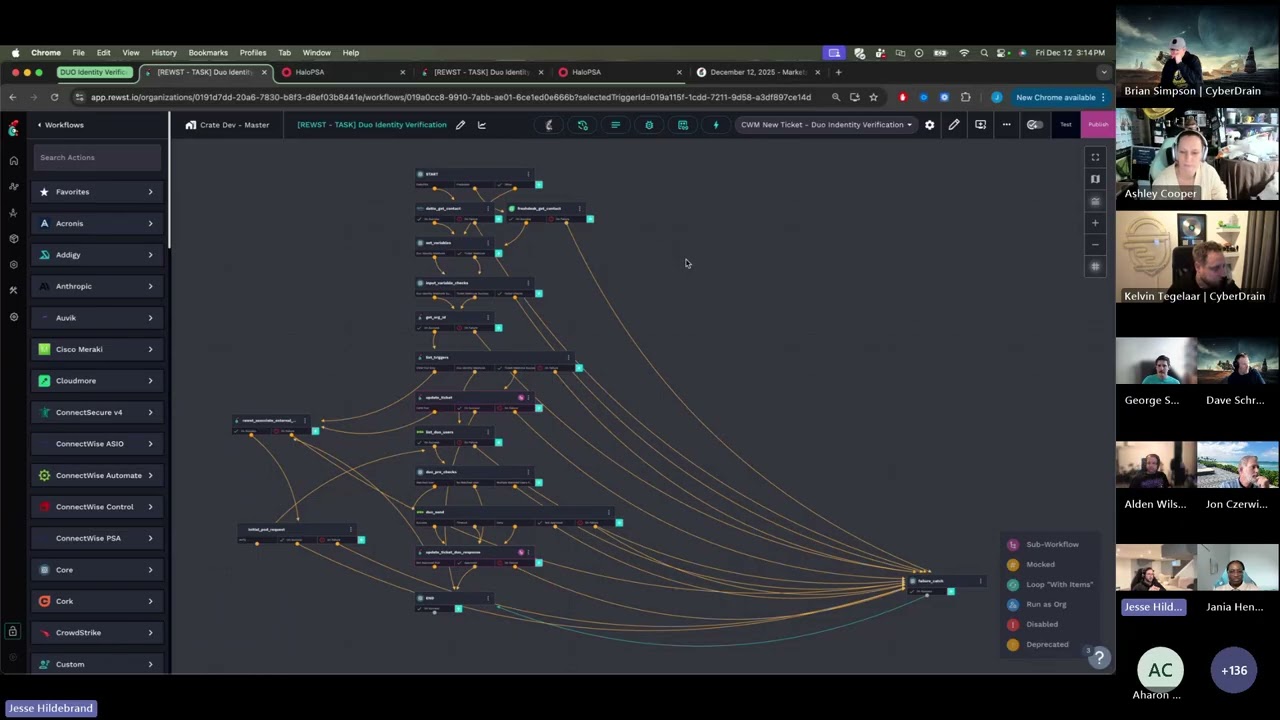Enter fullscreen canvas view
Screen dimensions: 1280x720
pyautogui.click(x=1095, y=157)
